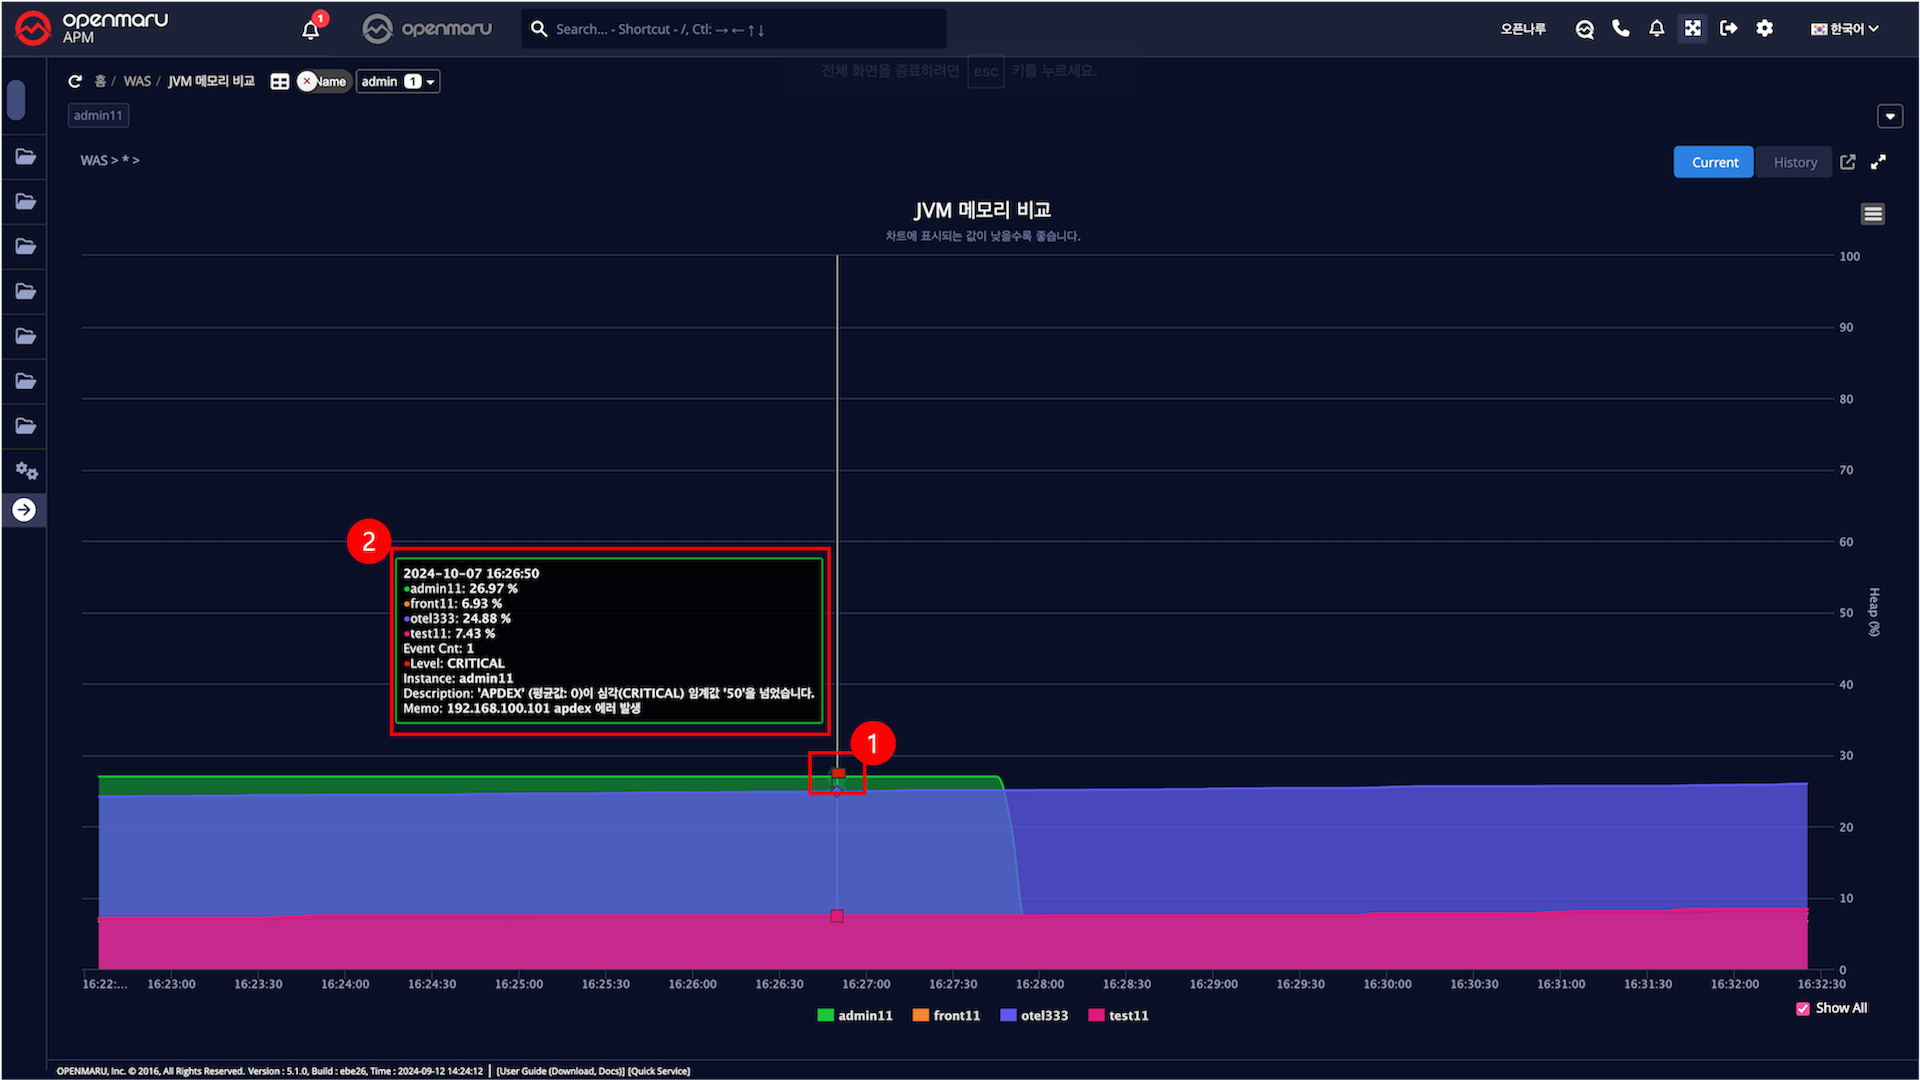1920x1080 pixels.
Task: Open the chart hamburger menu icon
Action: pyautogui.click(x=1873, y=214)
